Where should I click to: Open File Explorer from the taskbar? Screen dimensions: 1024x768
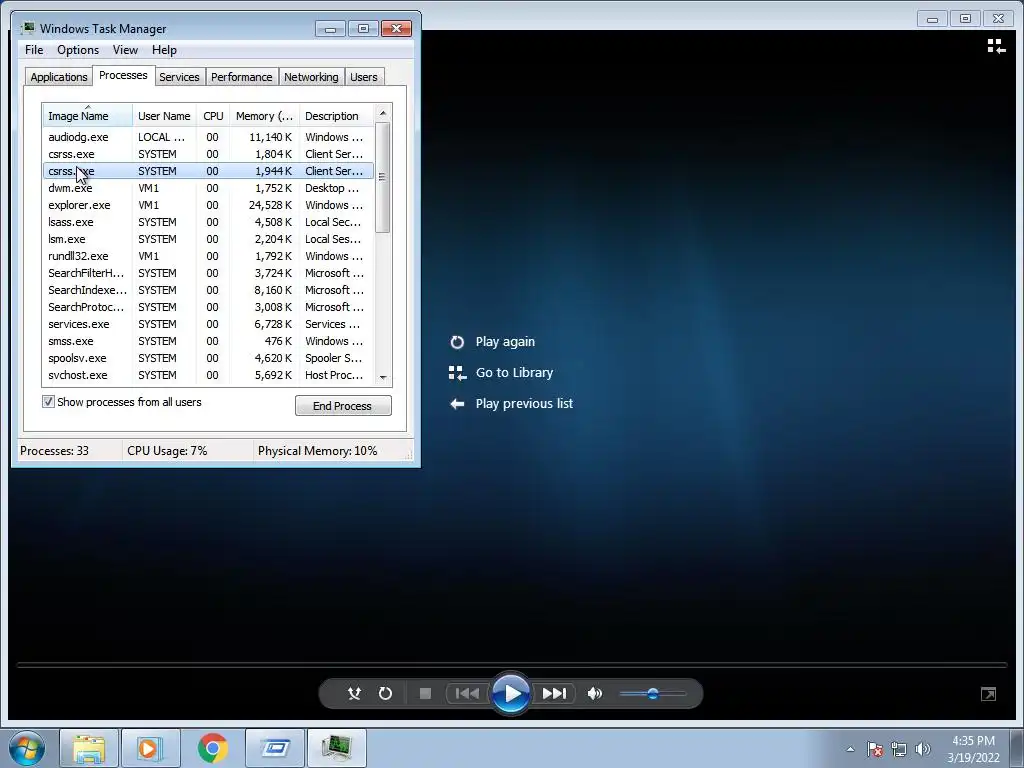click(x=89, y=748)
